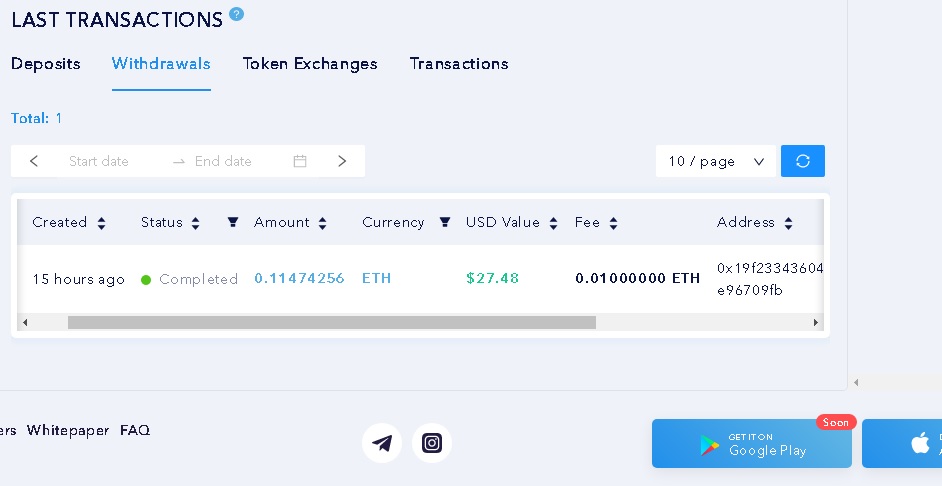Switch to the Deposits tab
The height and width of the screenshot is (486, 942).
[46, 64]
